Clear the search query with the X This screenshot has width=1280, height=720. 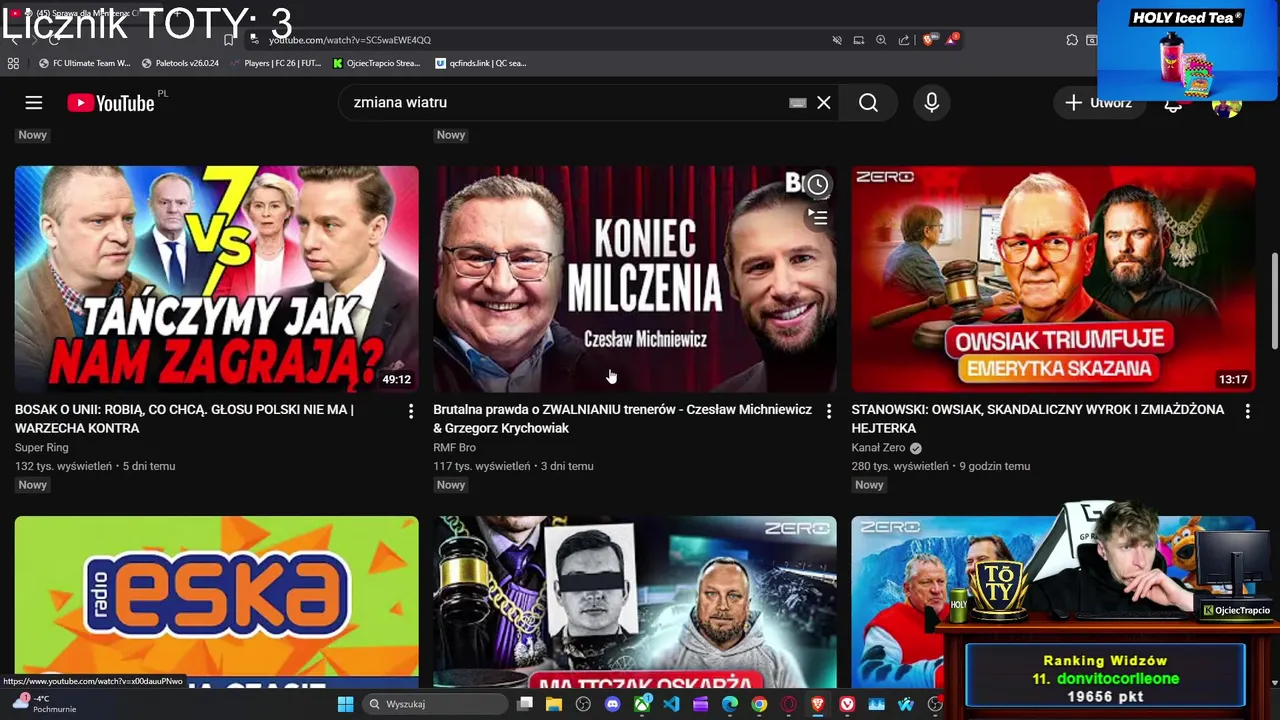[824, 103]
